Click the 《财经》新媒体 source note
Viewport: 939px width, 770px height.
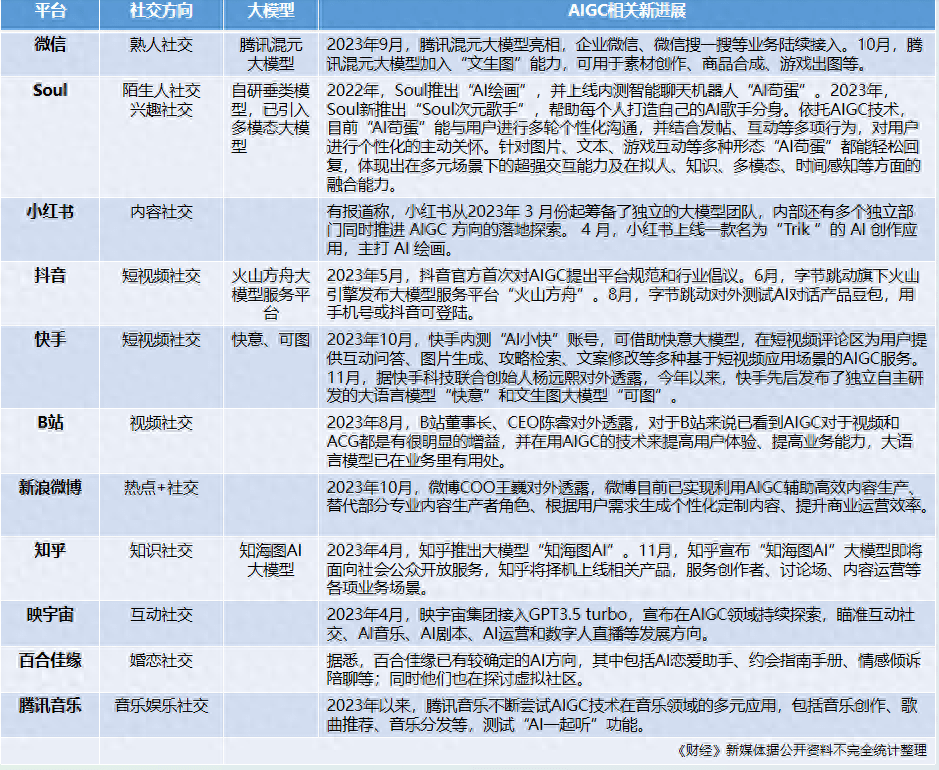(802, 750)
